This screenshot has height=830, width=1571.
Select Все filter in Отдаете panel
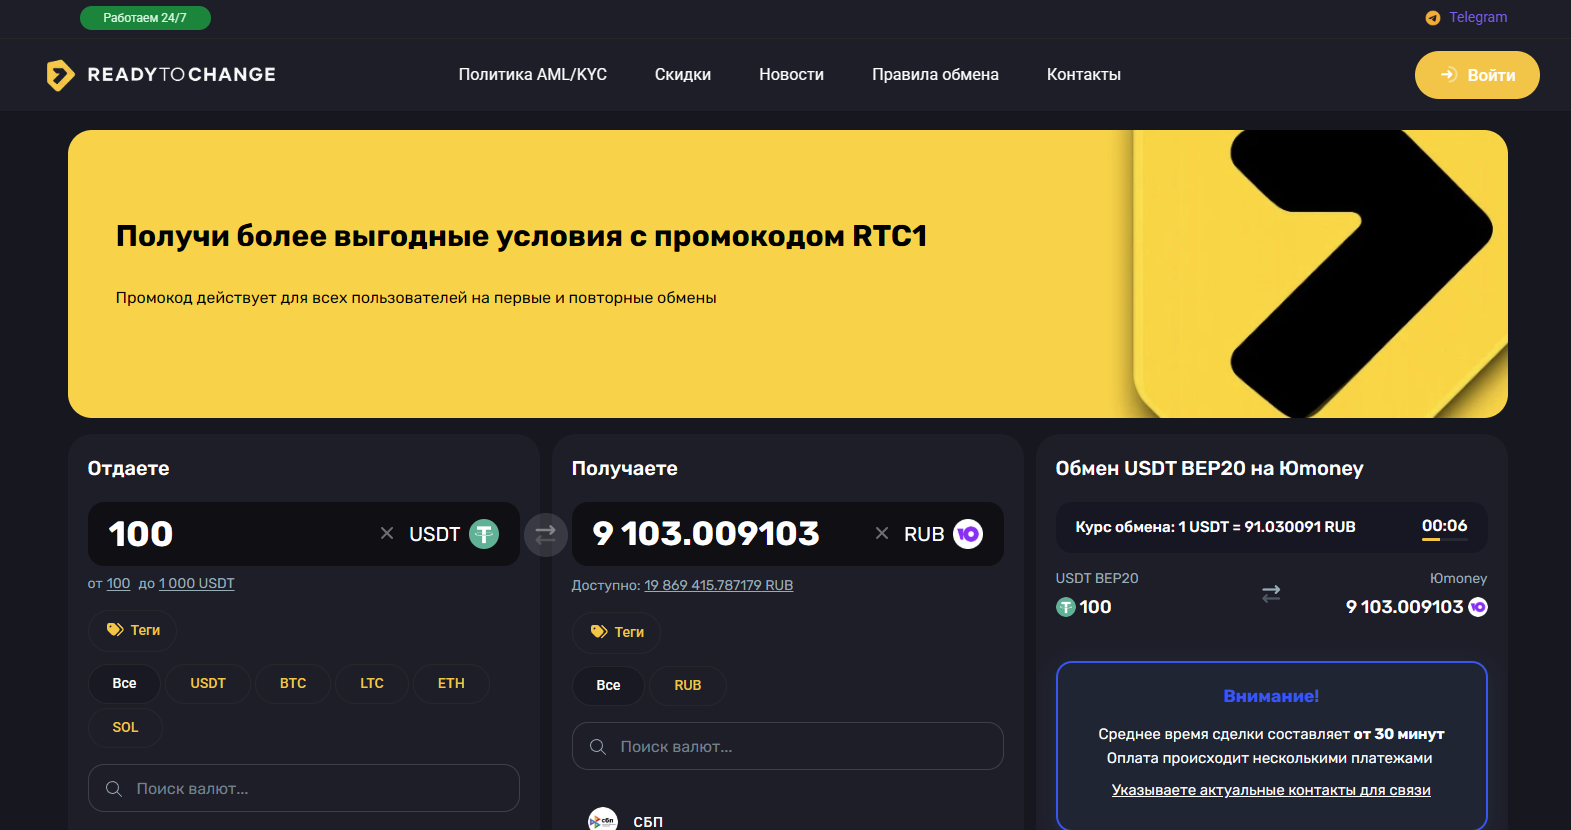(125, 684)
